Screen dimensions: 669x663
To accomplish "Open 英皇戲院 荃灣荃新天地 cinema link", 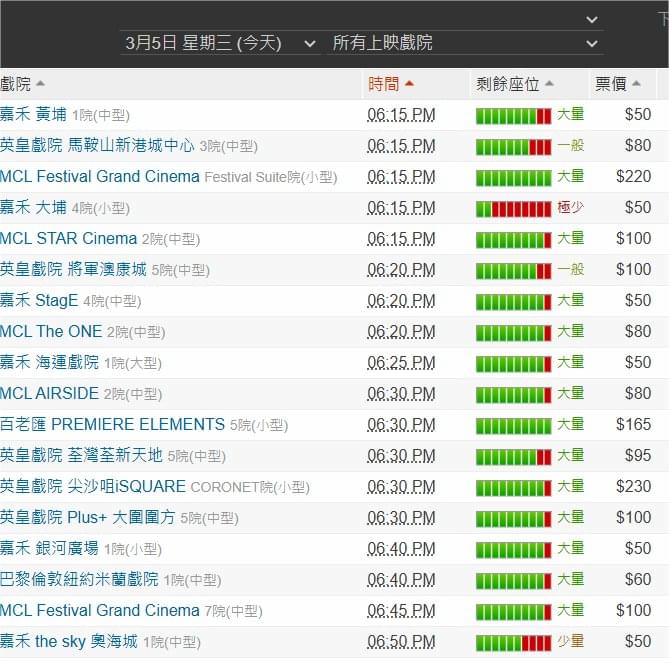I will click(x=81, y=455).
